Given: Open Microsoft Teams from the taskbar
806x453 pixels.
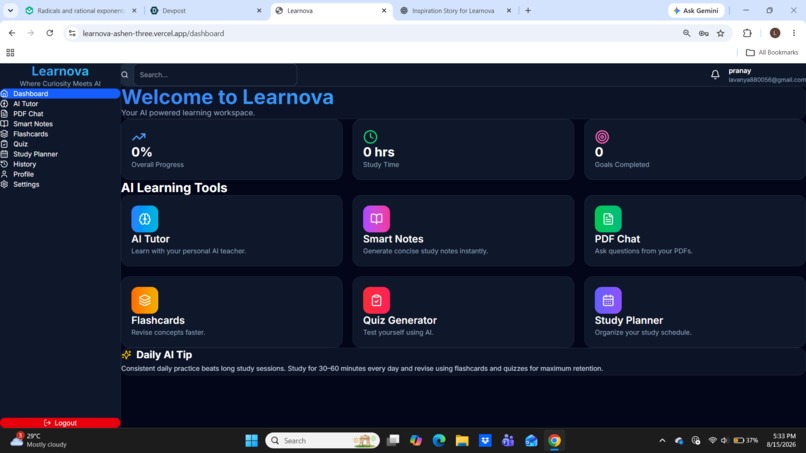Looking at the screenshot, I should point(508,441).
